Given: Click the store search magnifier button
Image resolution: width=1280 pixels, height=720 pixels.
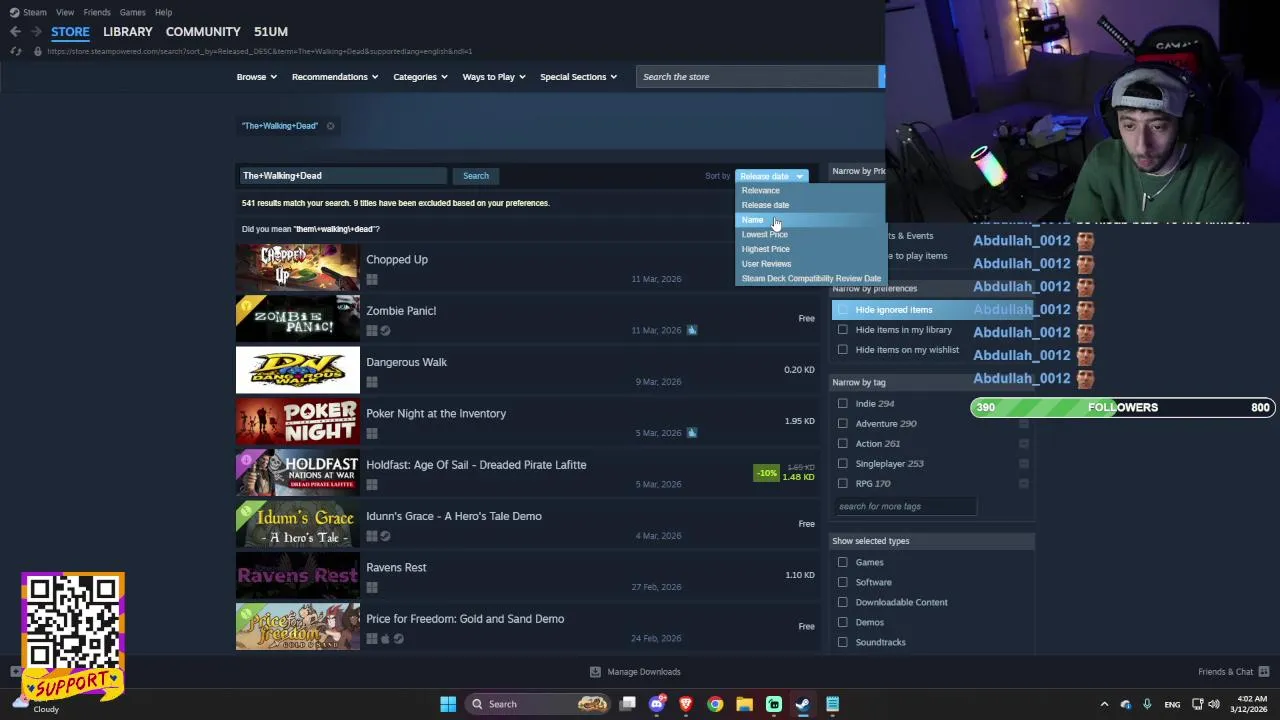Looking at the screenshot, I should click(881, 77).
